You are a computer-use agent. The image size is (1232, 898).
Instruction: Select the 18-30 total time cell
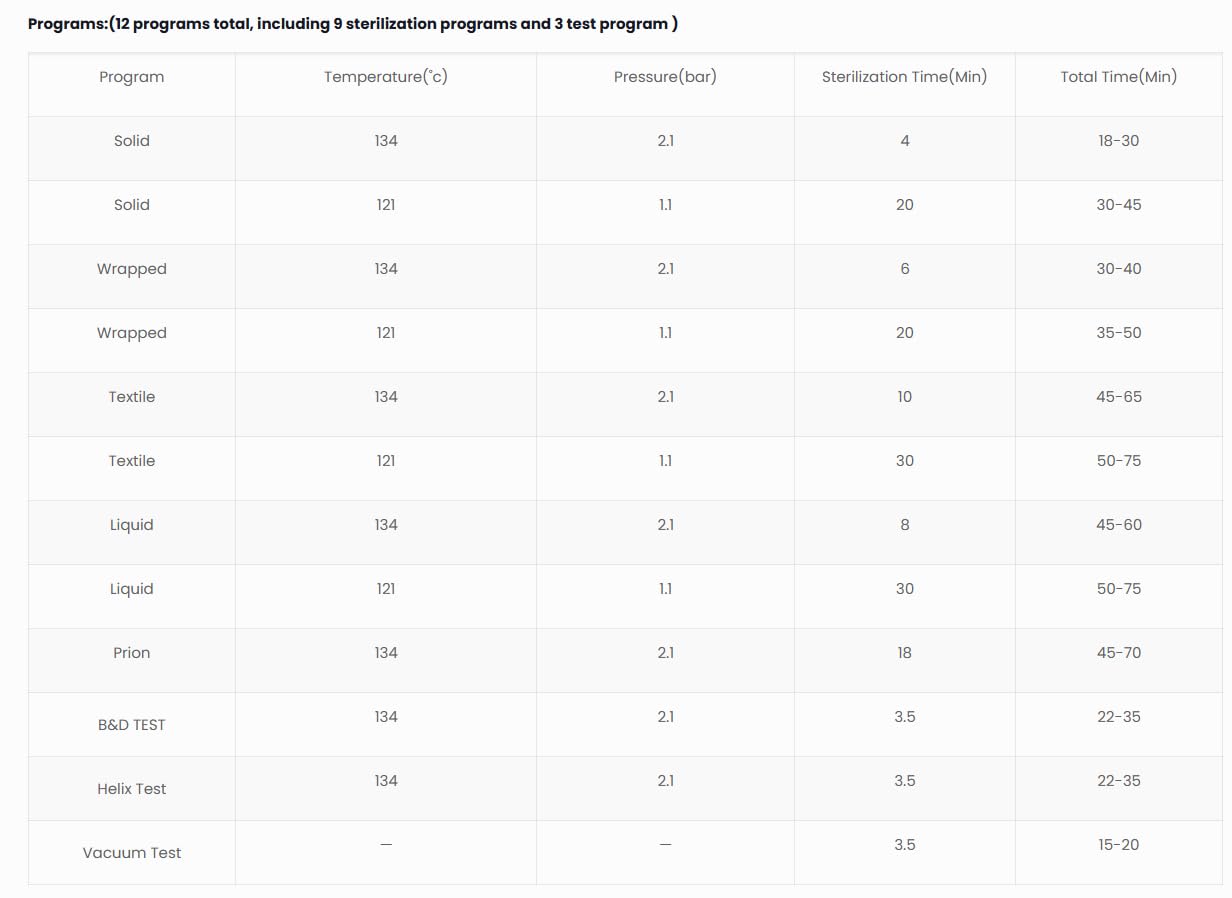1118,141
